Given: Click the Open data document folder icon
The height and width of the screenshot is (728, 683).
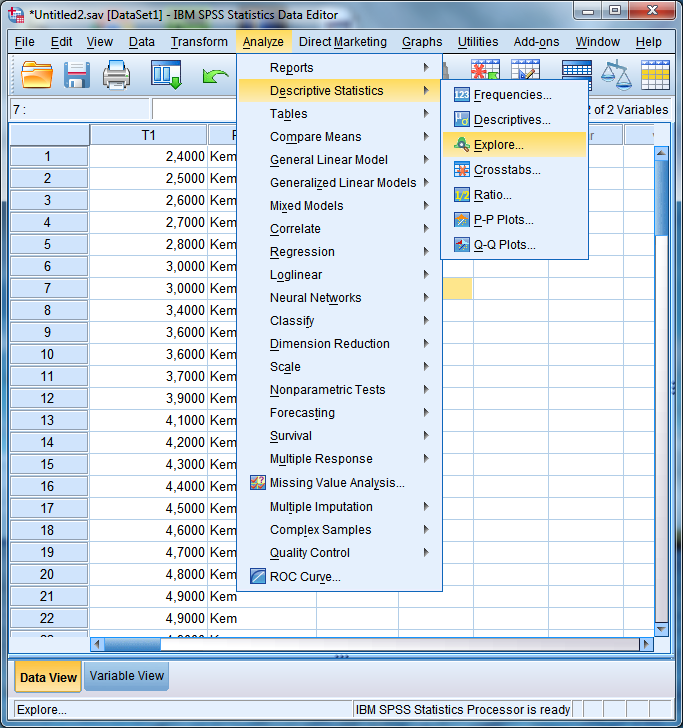Looking at the screenshot, I should click(x=37, y=75).
